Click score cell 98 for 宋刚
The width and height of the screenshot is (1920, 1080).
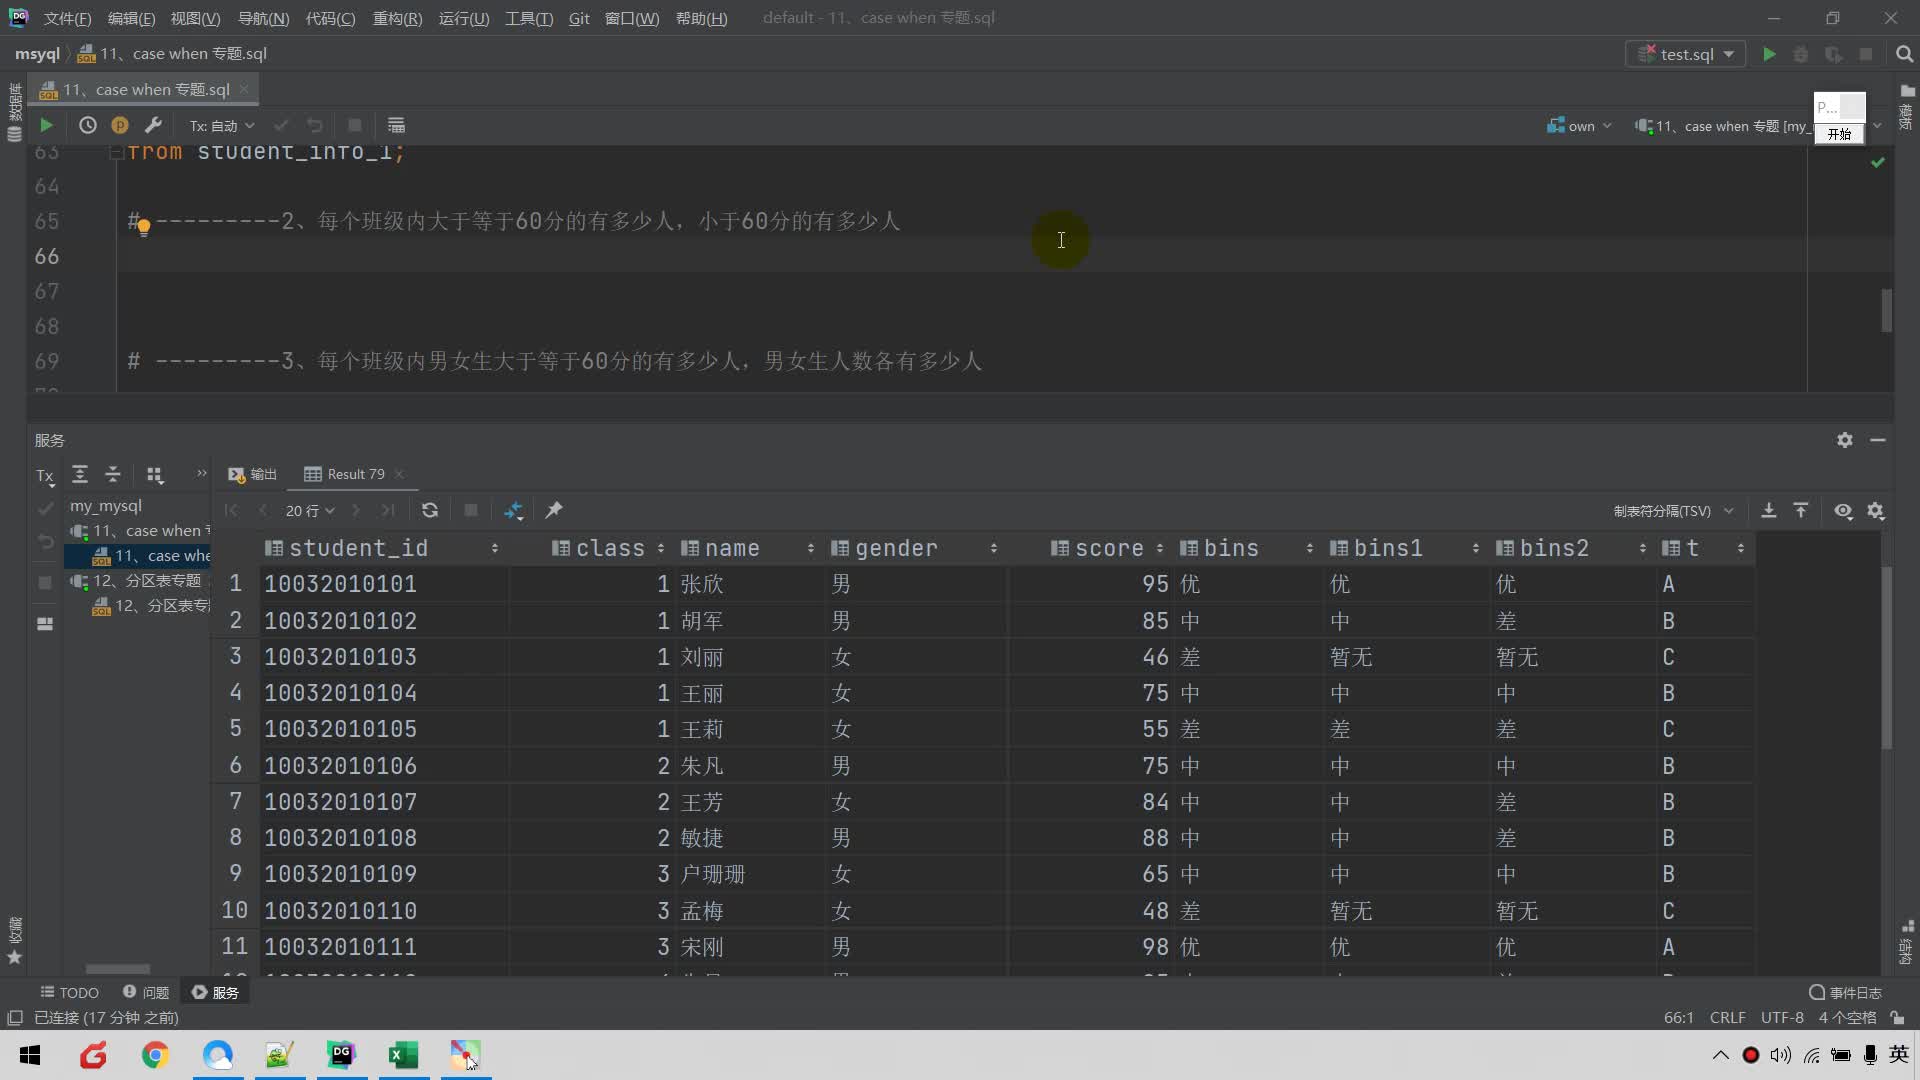1090,947
